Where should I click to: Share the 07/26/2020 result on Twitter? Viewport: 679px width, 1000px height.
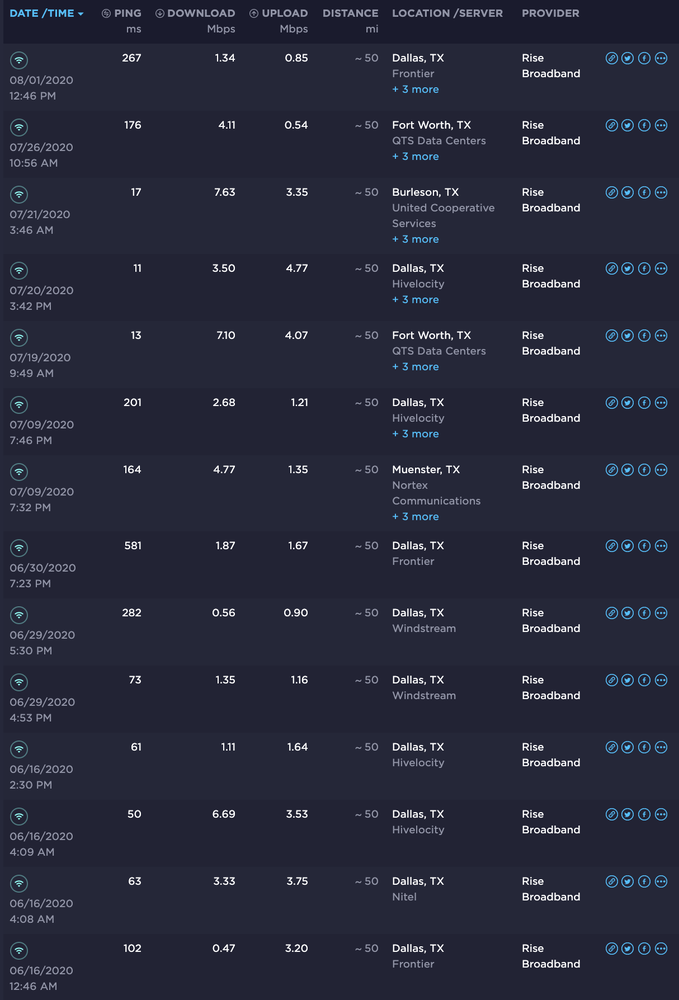pos(627,125)
